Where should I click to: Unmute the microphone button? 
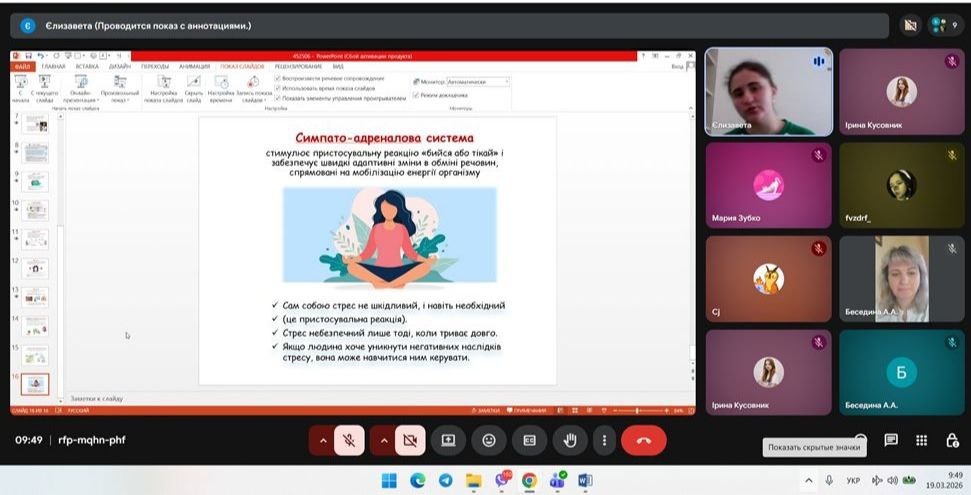[349, 440]
